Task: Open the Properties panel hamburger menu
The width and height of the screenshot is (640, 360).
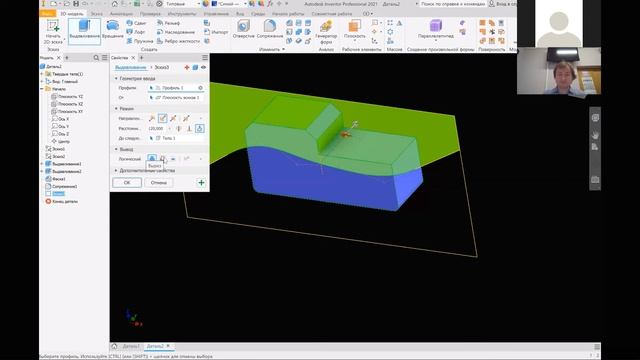Action: [205, 58]
